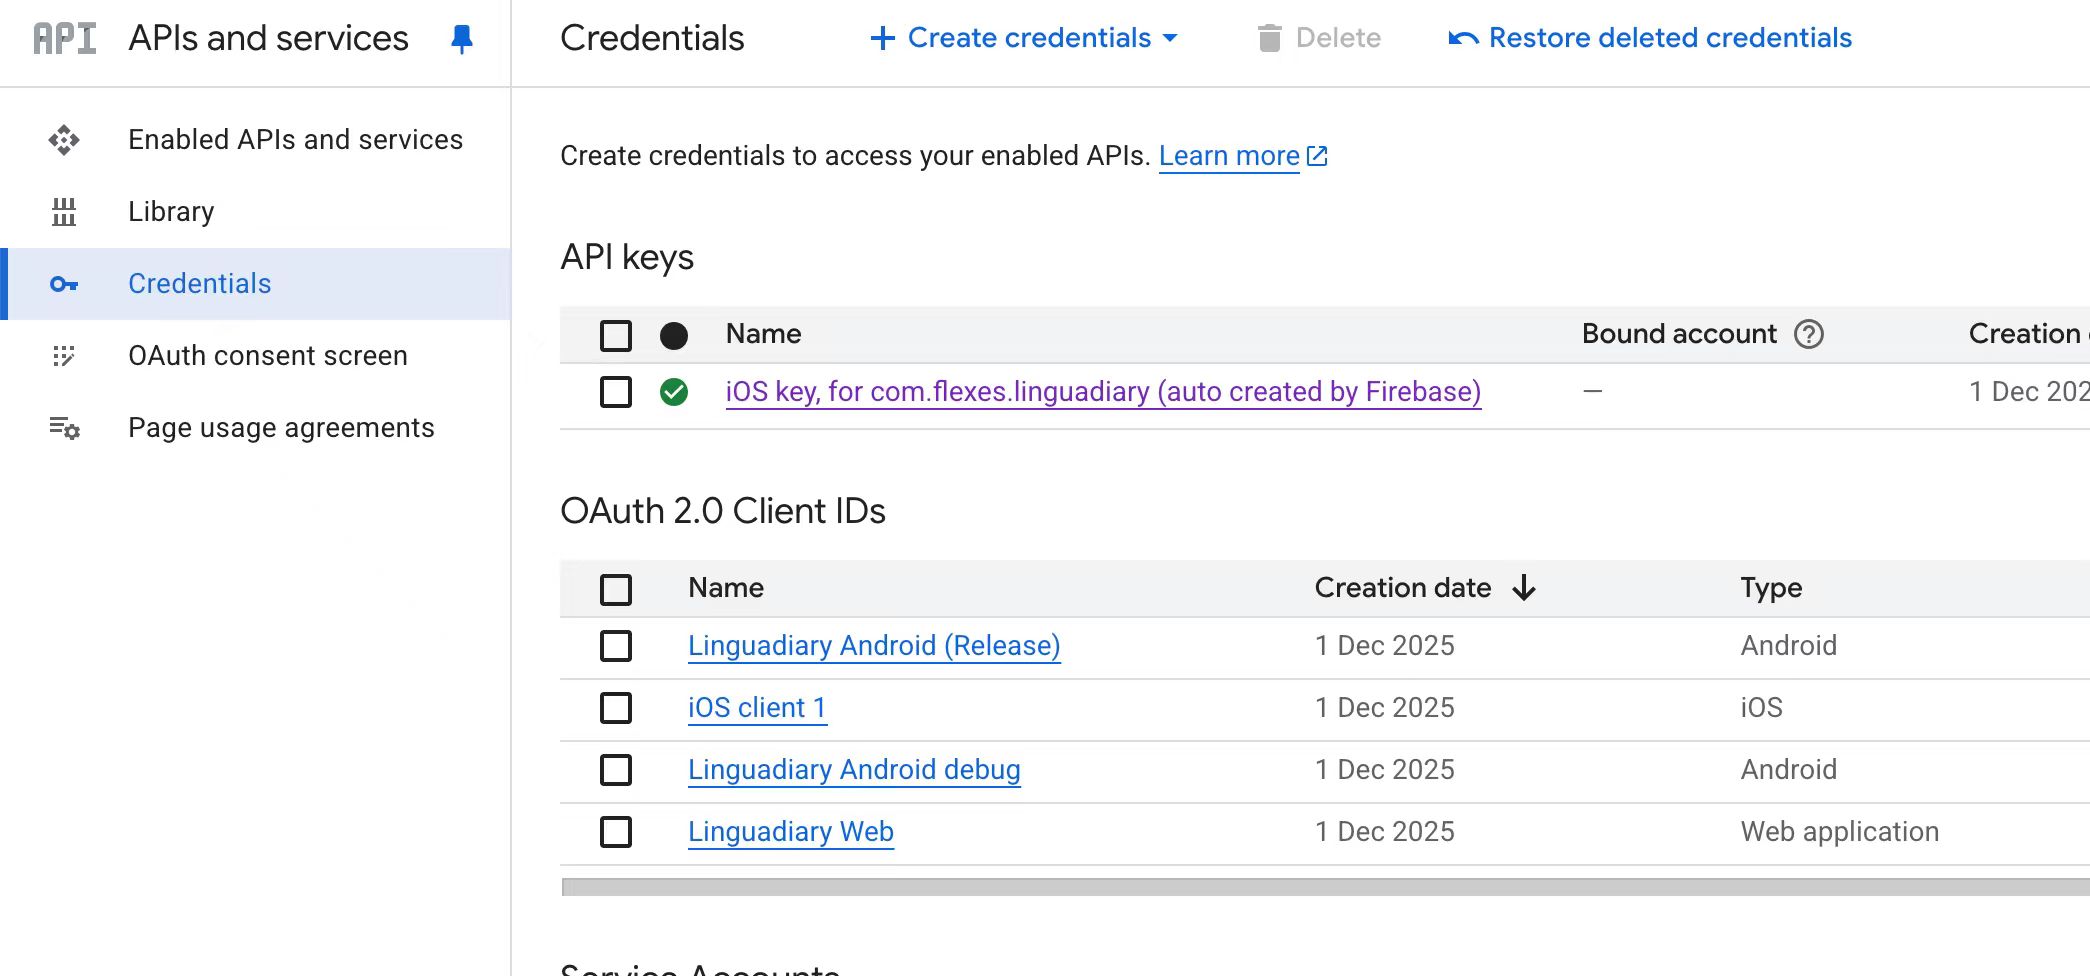The height and width of the screenshot is (976, 2090).
Task: Click the Enabled APIs and services icon
Action: click(64, 140)
